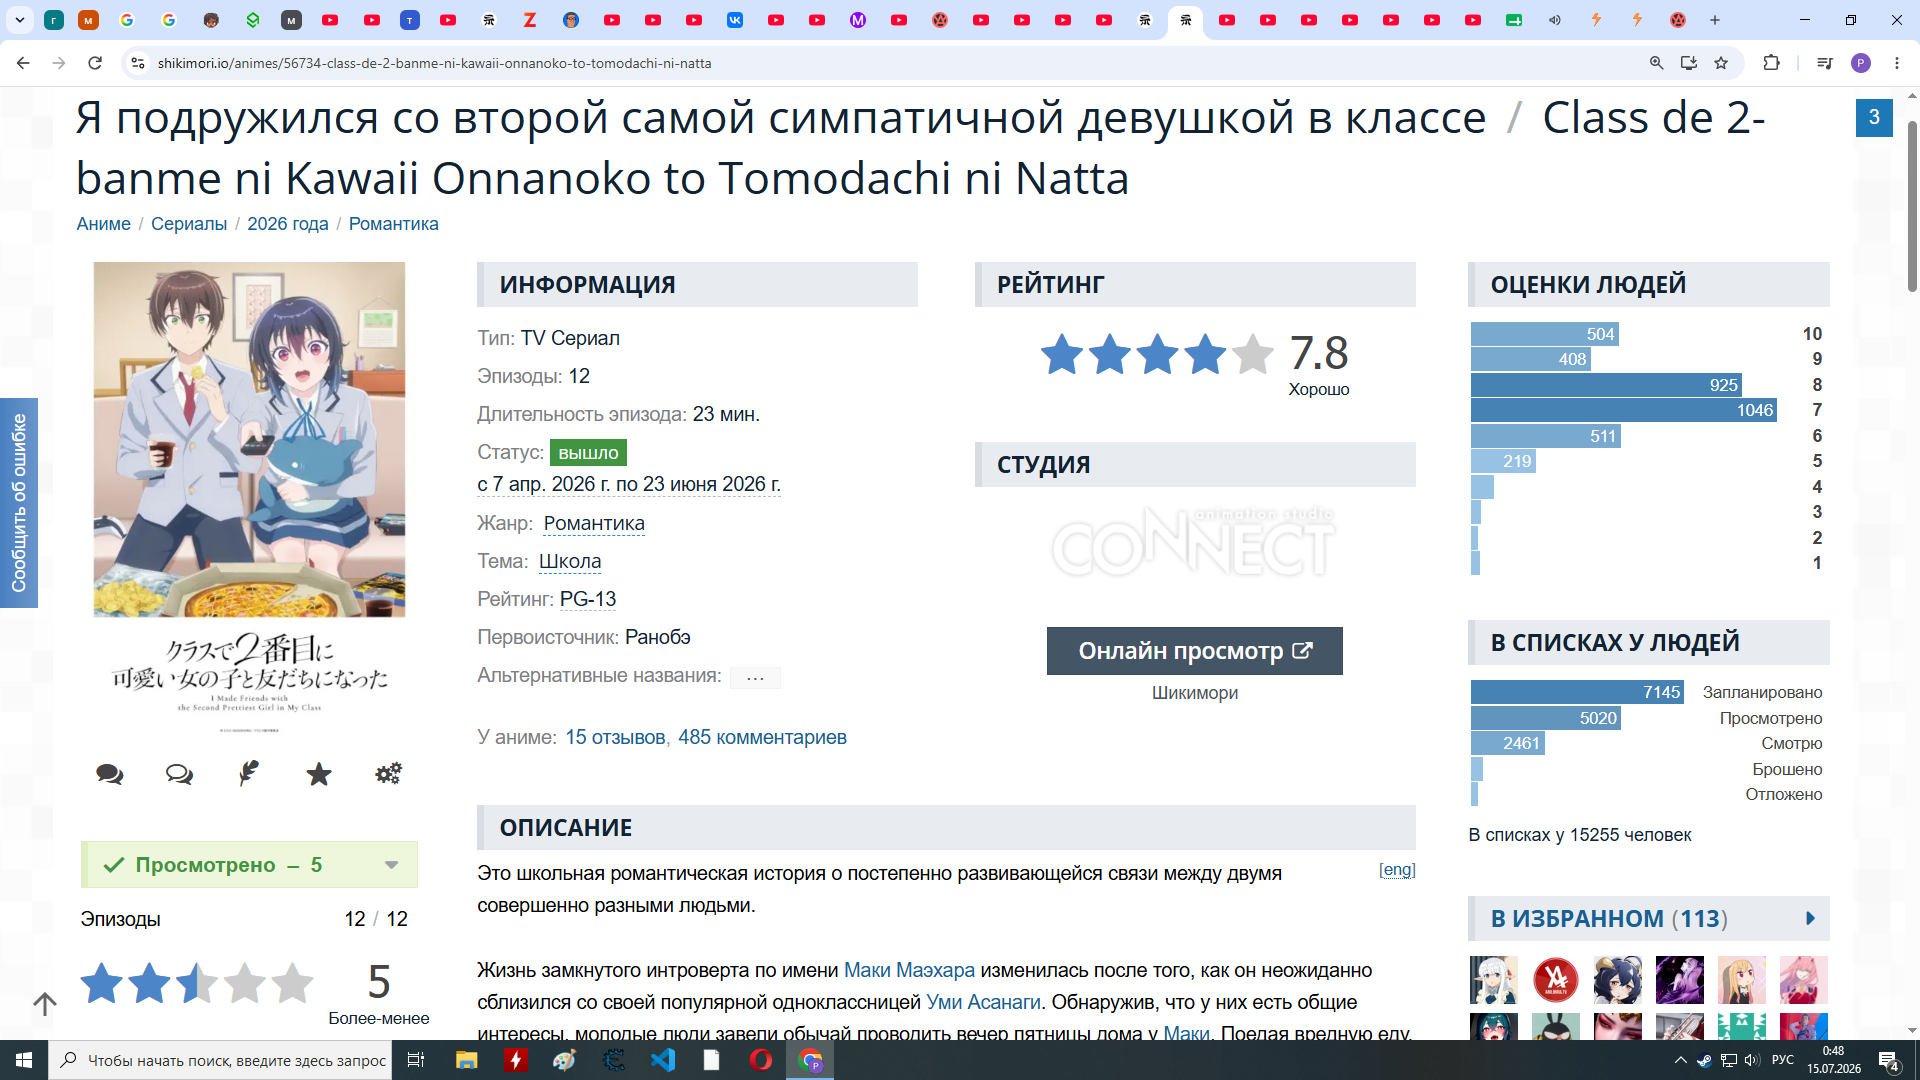Open the Маки Маэхара character link
Viewport: 1920px width, 1080px height.
(909, 970)
